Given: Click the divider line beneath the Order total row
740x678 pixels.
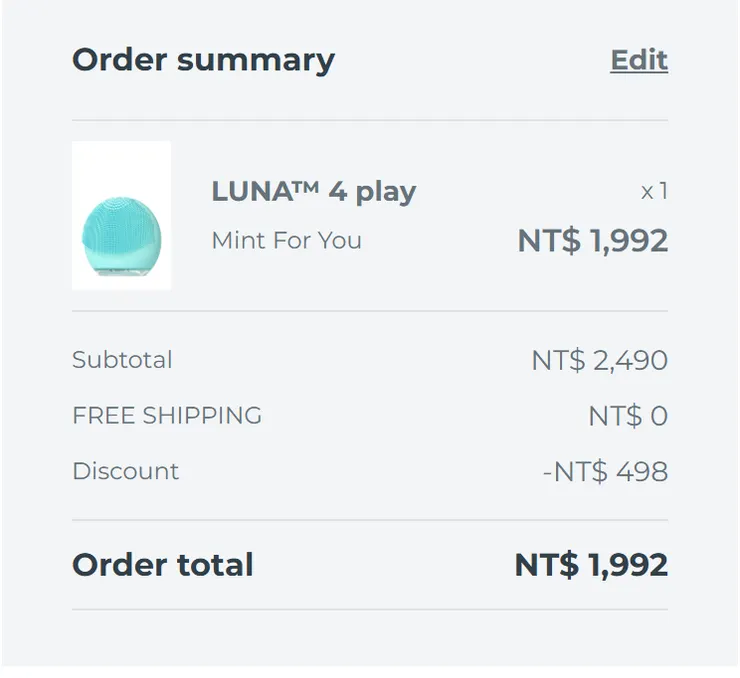Looking at the screenshot, I should [x=370, y=609].
